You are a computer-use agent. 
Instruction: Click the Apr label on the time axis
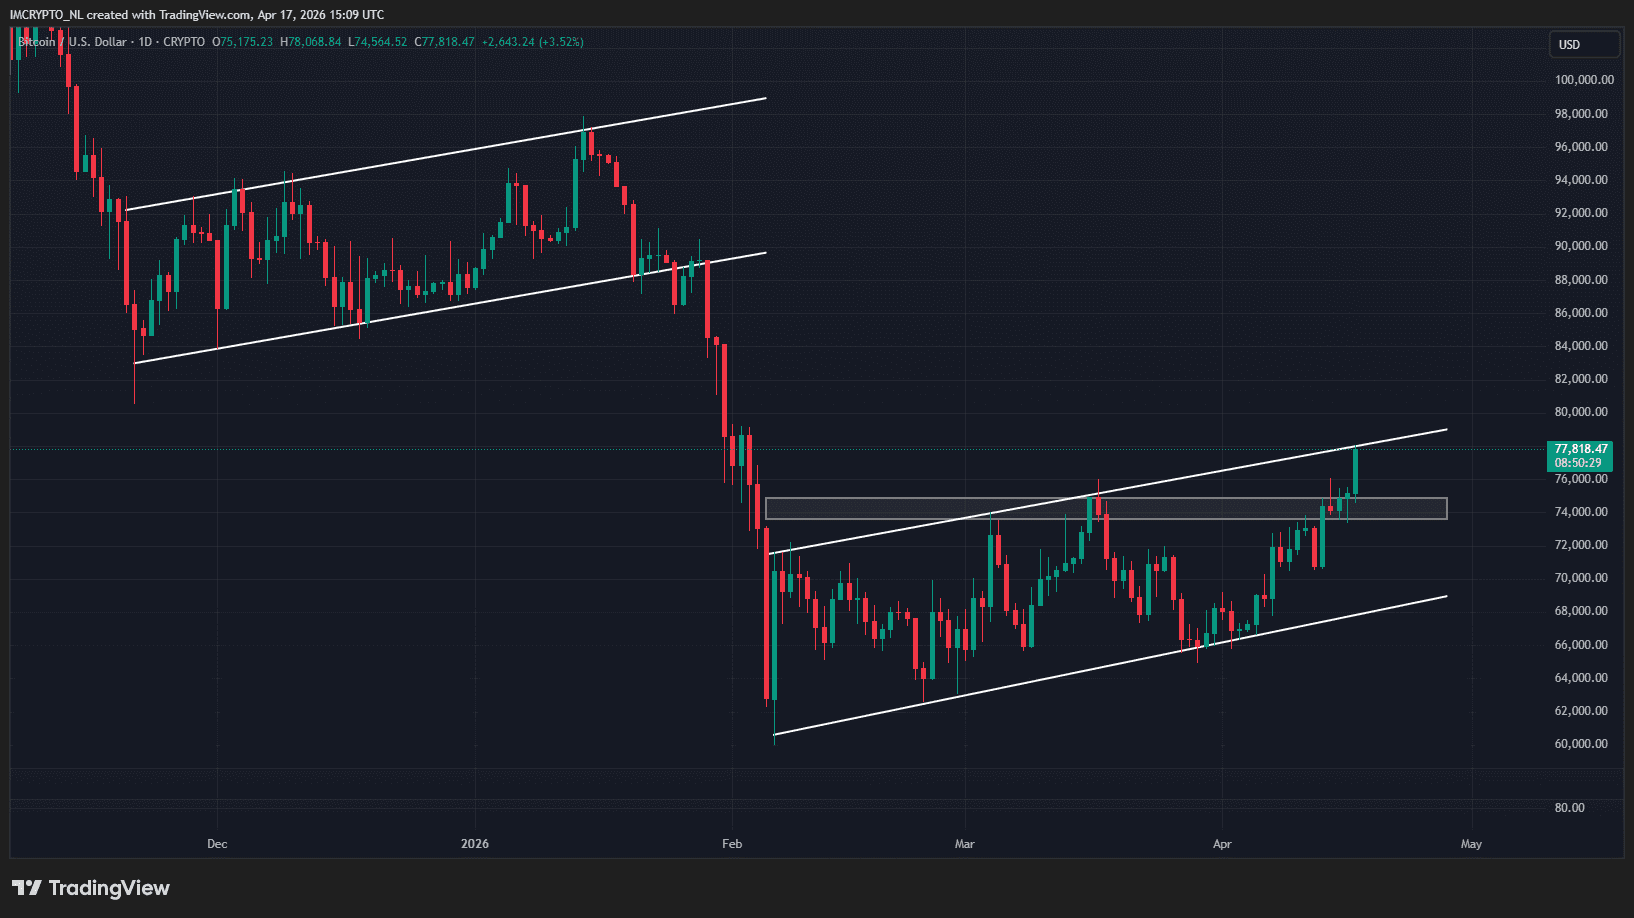pos(1222,844)
